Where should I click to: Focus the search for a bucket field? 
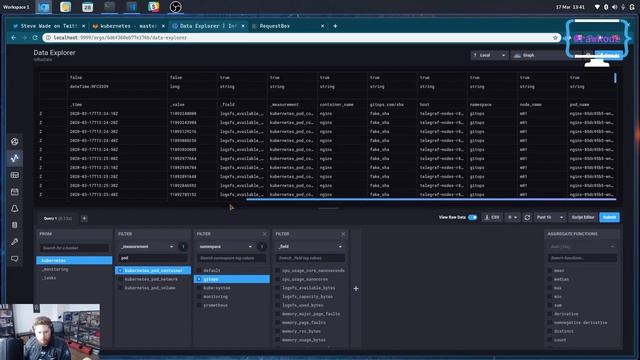74,248
